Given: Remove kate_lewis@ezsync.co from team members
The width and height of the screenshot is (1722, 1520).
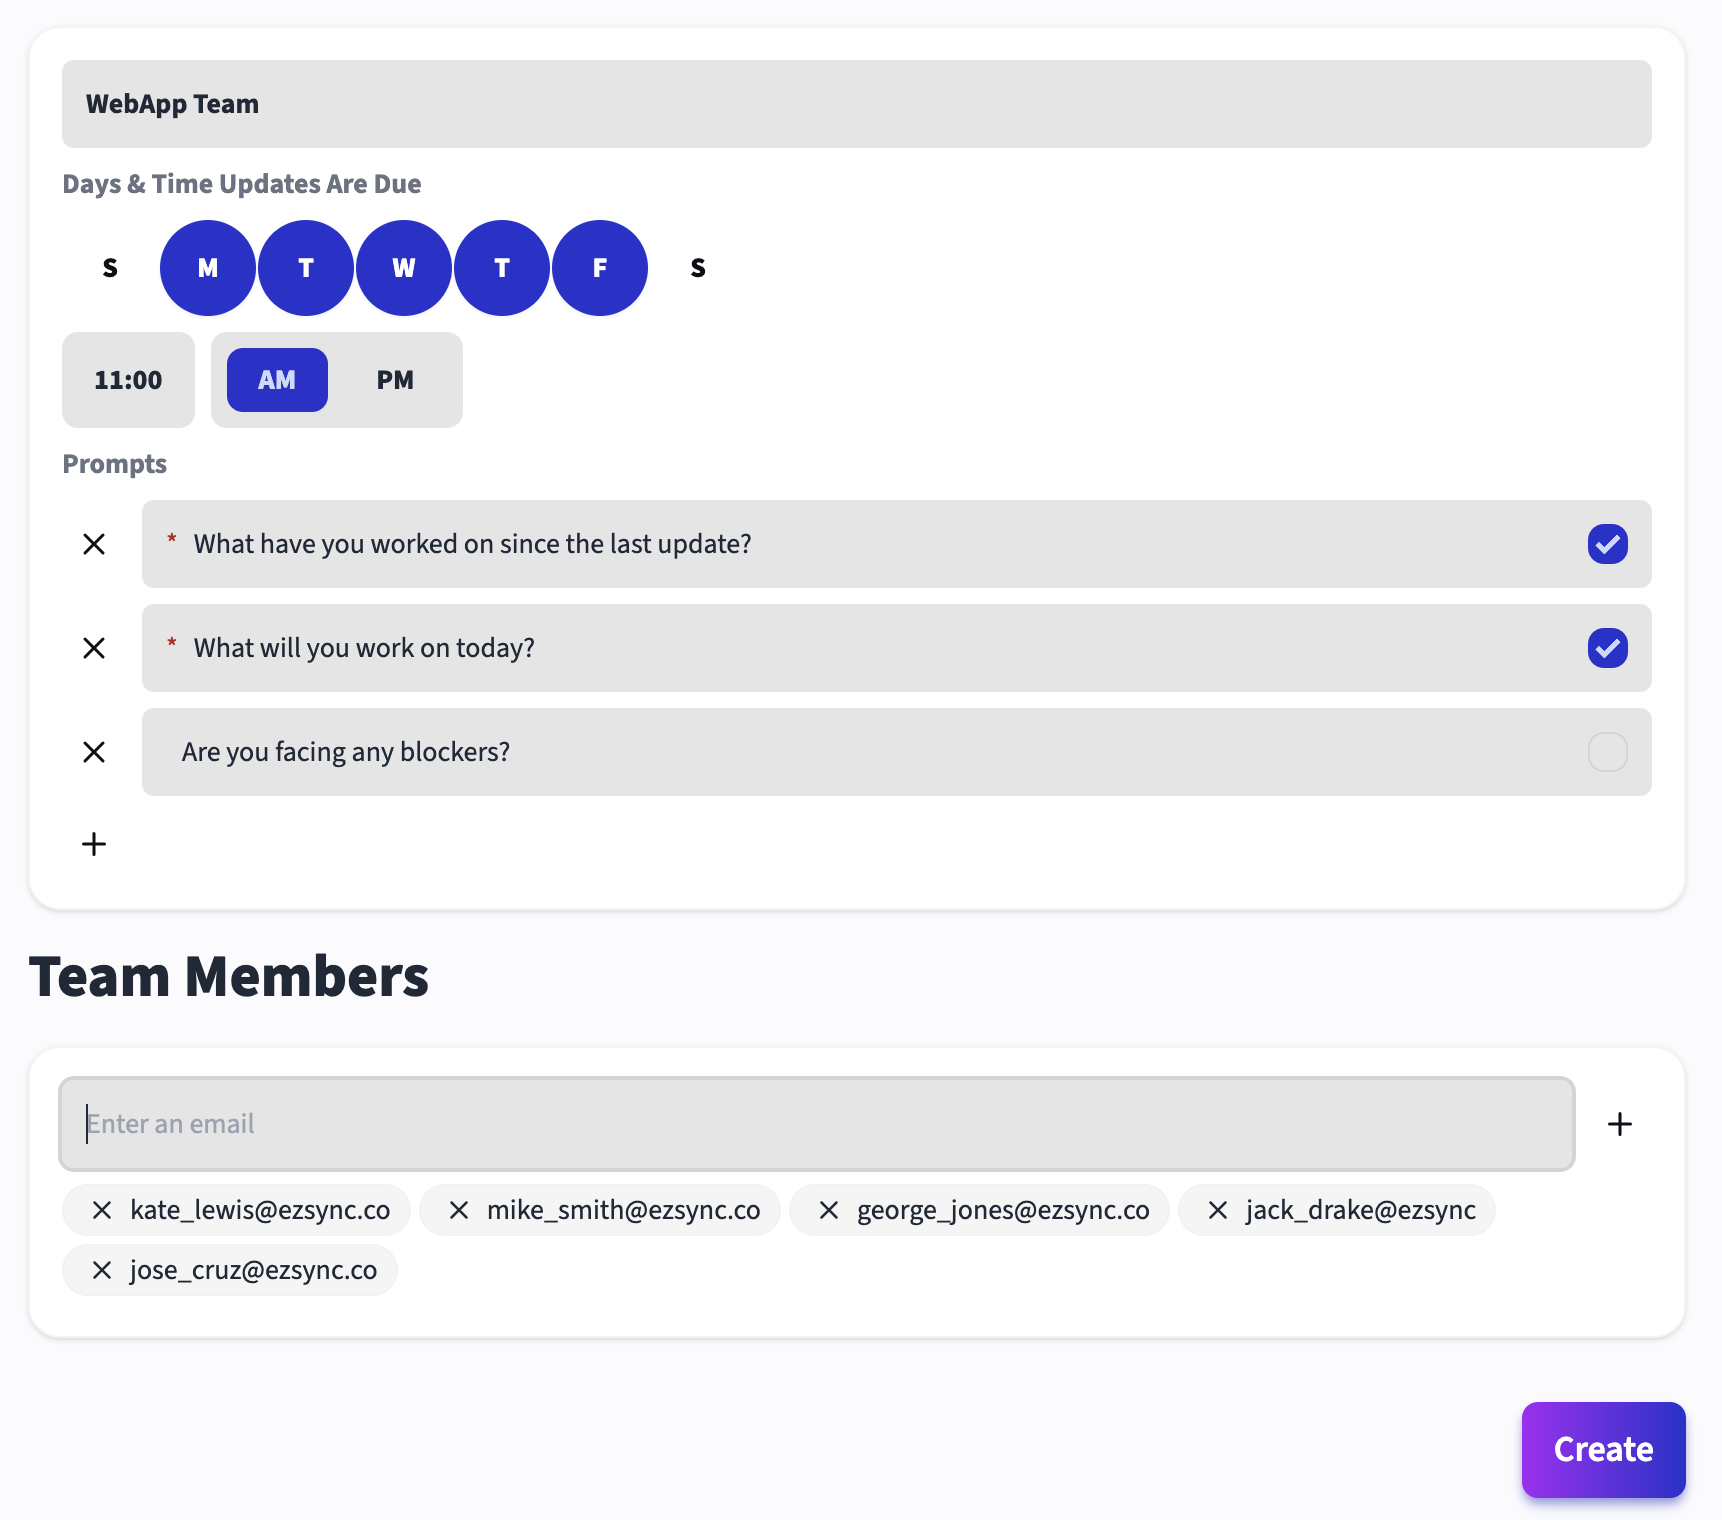Looking at the screenshot, I should pyautogui.click(x=102, y=1210).
